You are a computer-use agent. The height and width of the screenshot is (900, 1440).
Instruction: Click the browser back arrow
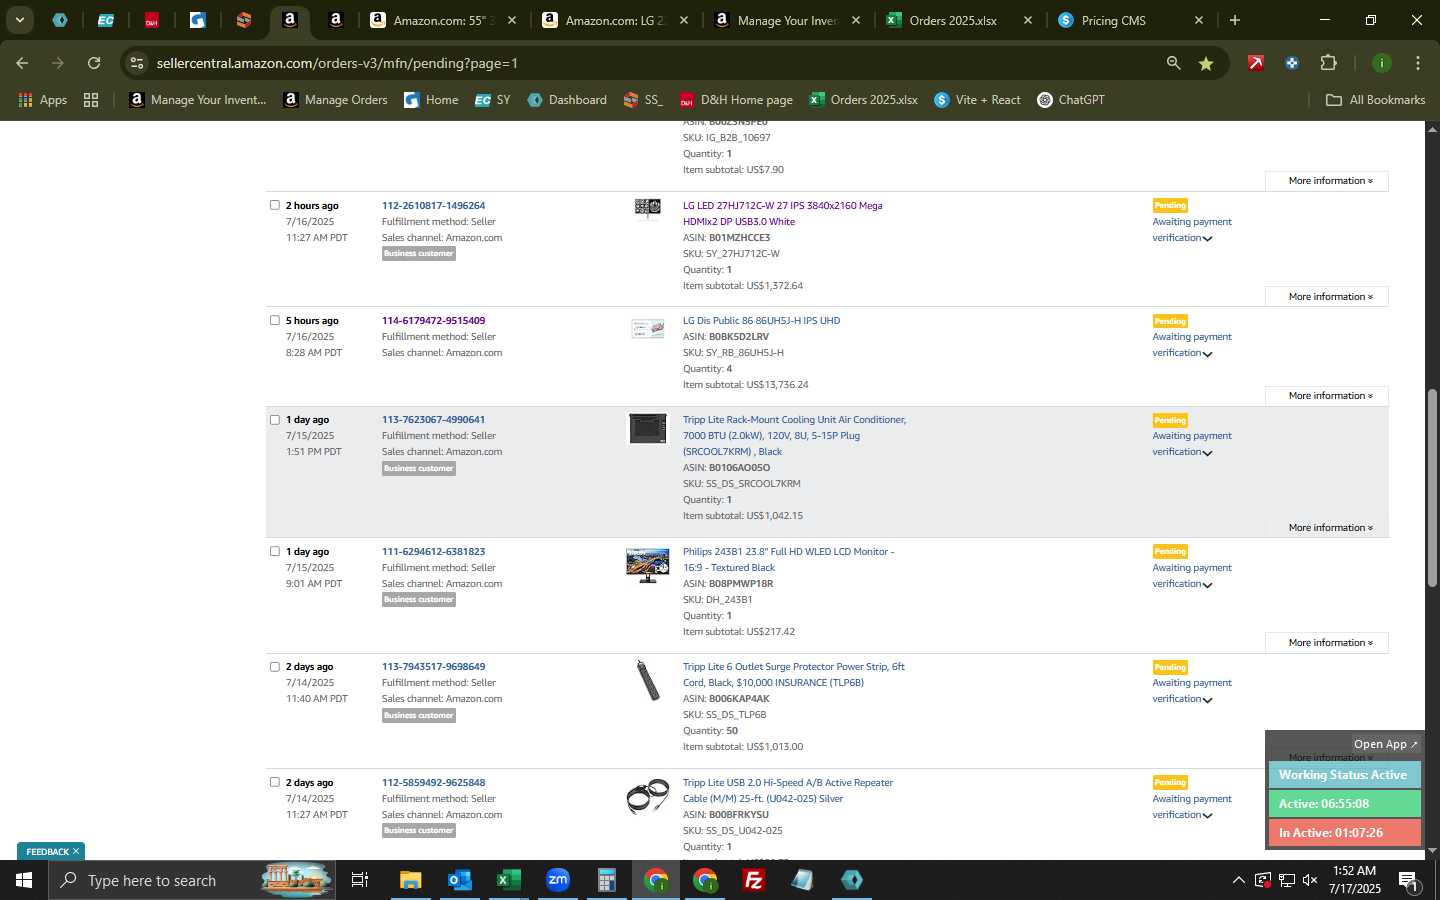(x=22, y=63)
